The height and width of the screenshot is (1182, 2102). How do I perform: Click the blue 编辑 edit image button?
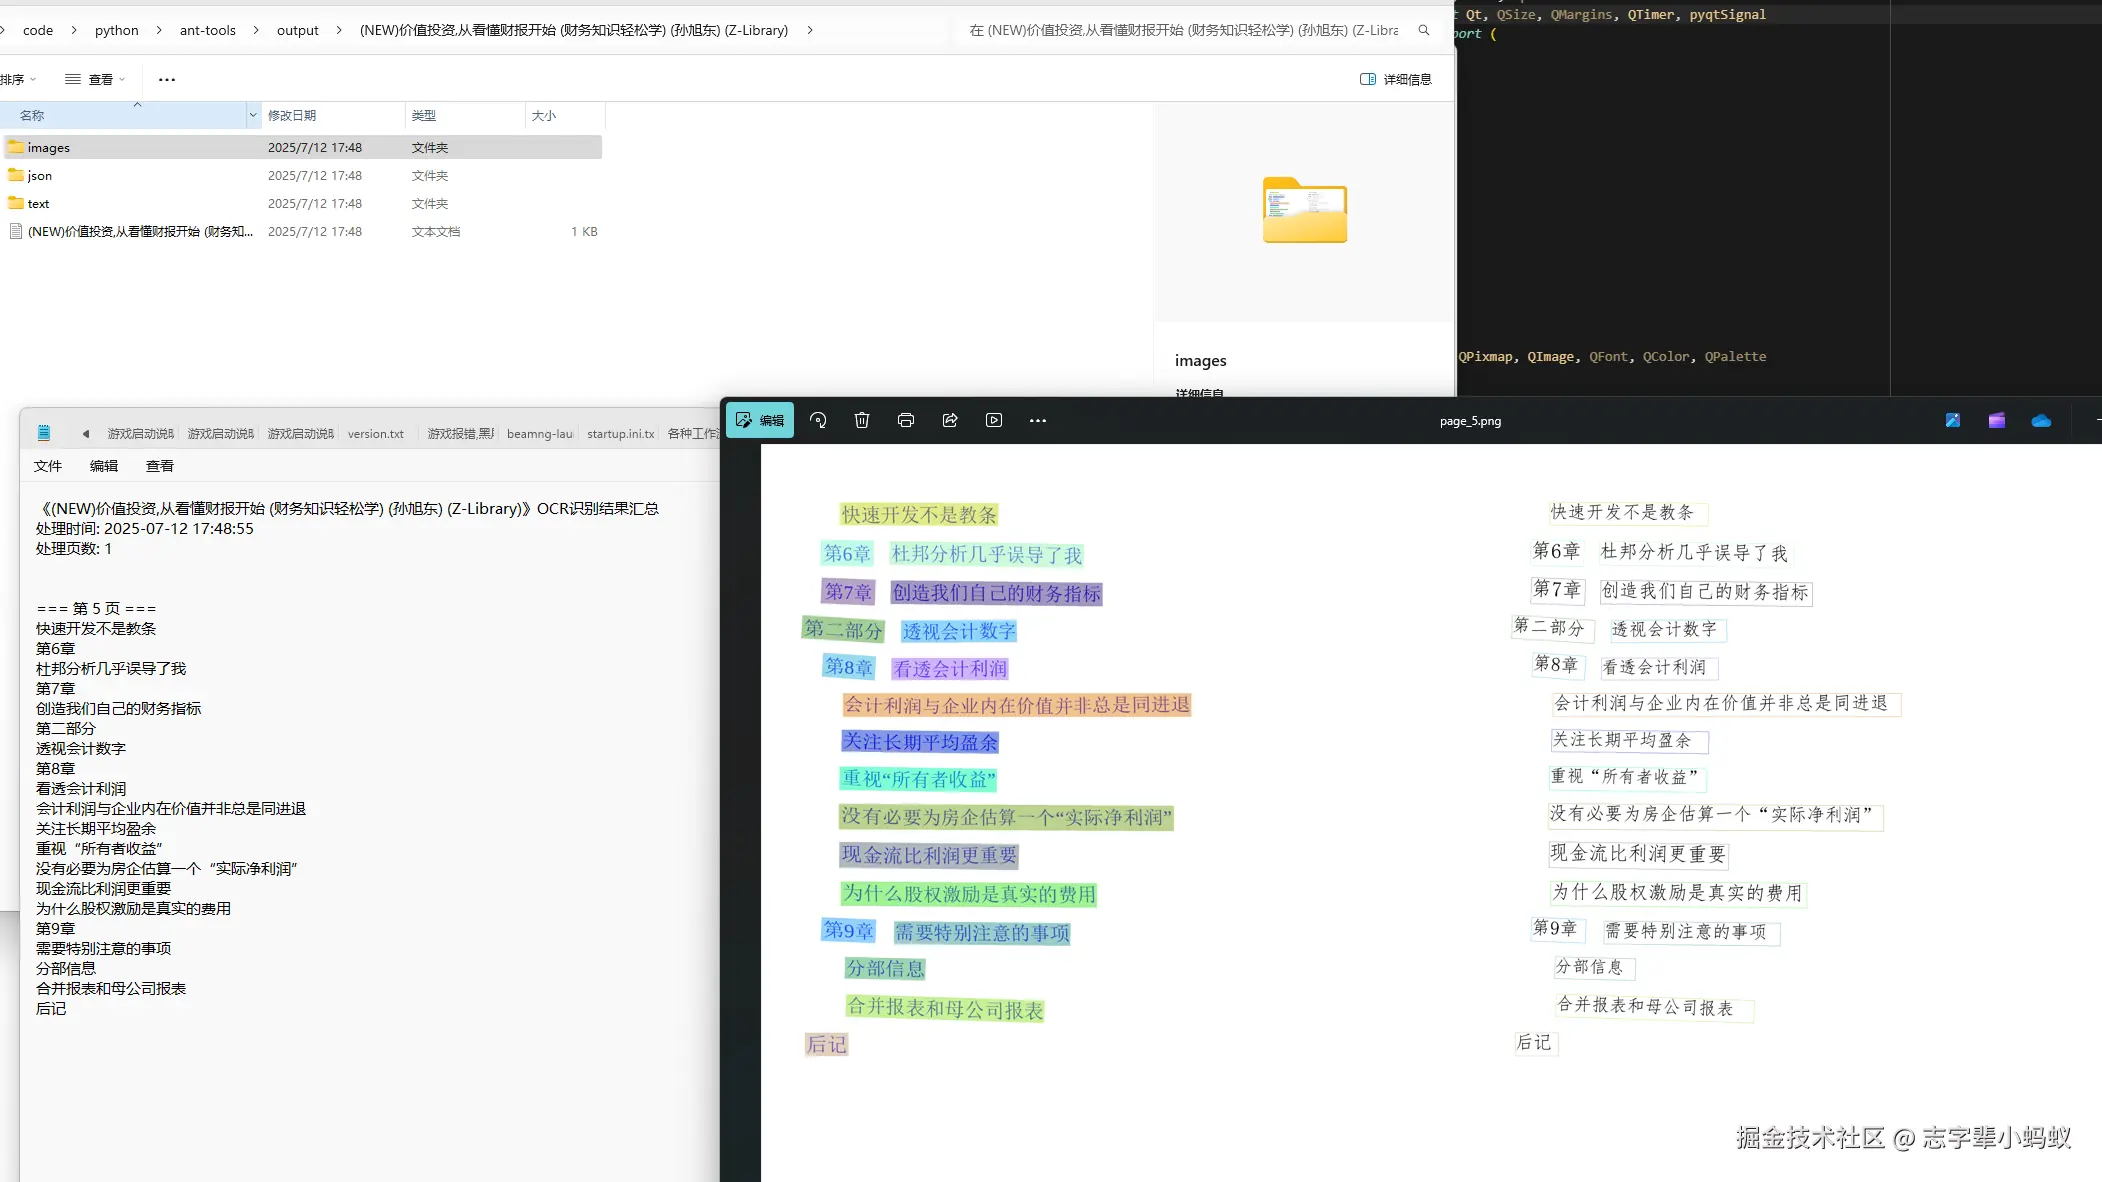(x=760, y=420)
